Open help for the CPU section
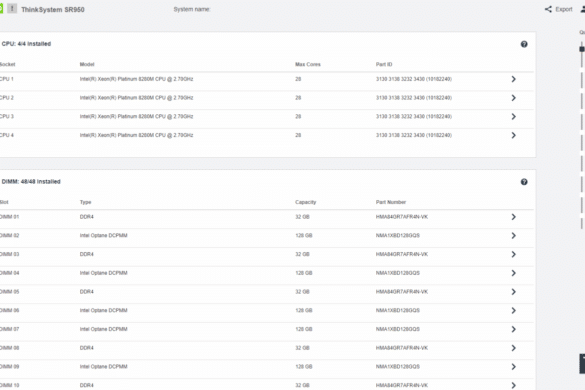585x390 pixels. (524, 44)
